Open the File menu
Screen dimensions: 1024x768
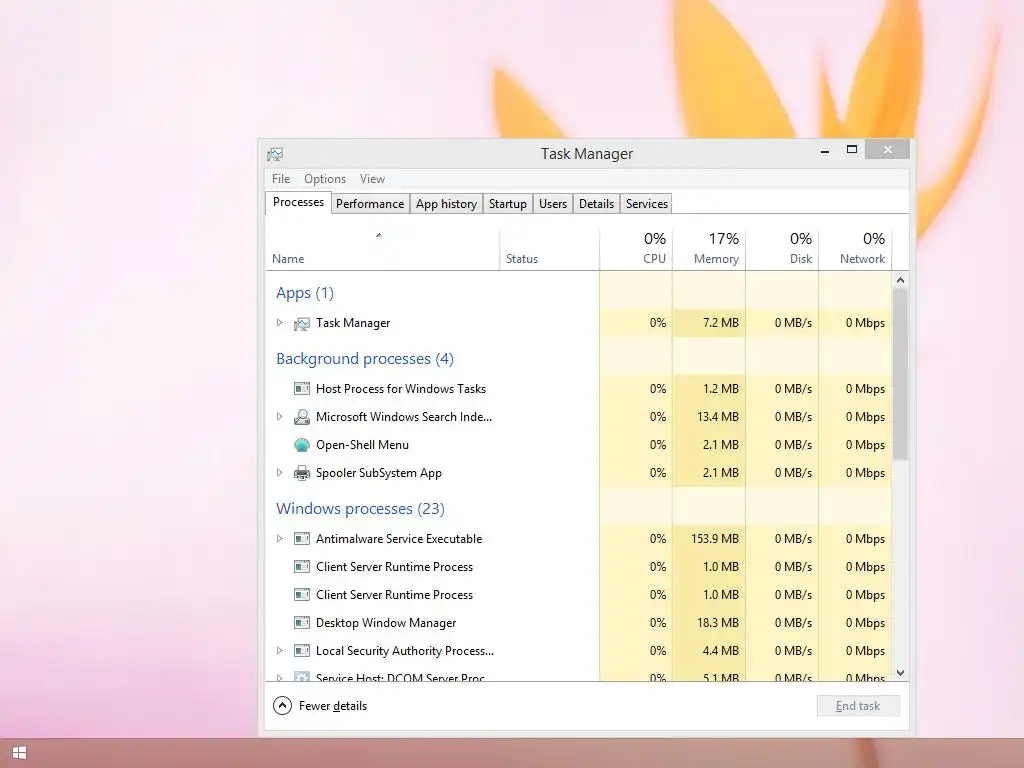[x=281, y=179]
